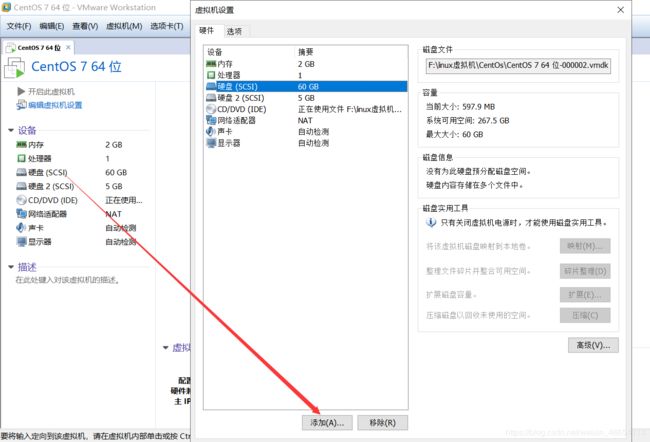Click the large CentOS VM icon beside title
Screen dimensions: 650x442
click(x=15, y=68)
